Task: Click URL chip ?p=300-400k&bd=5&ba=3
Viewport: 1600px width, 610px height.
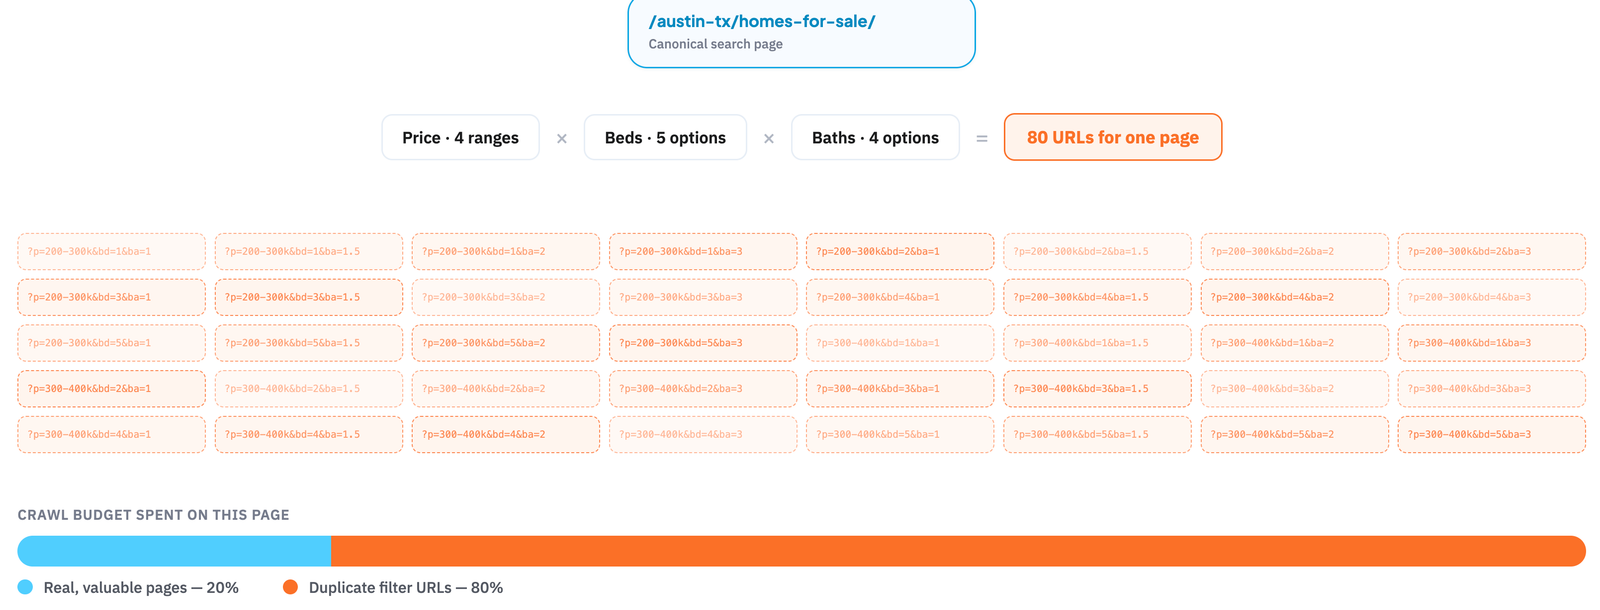Action: (1491, 435)
